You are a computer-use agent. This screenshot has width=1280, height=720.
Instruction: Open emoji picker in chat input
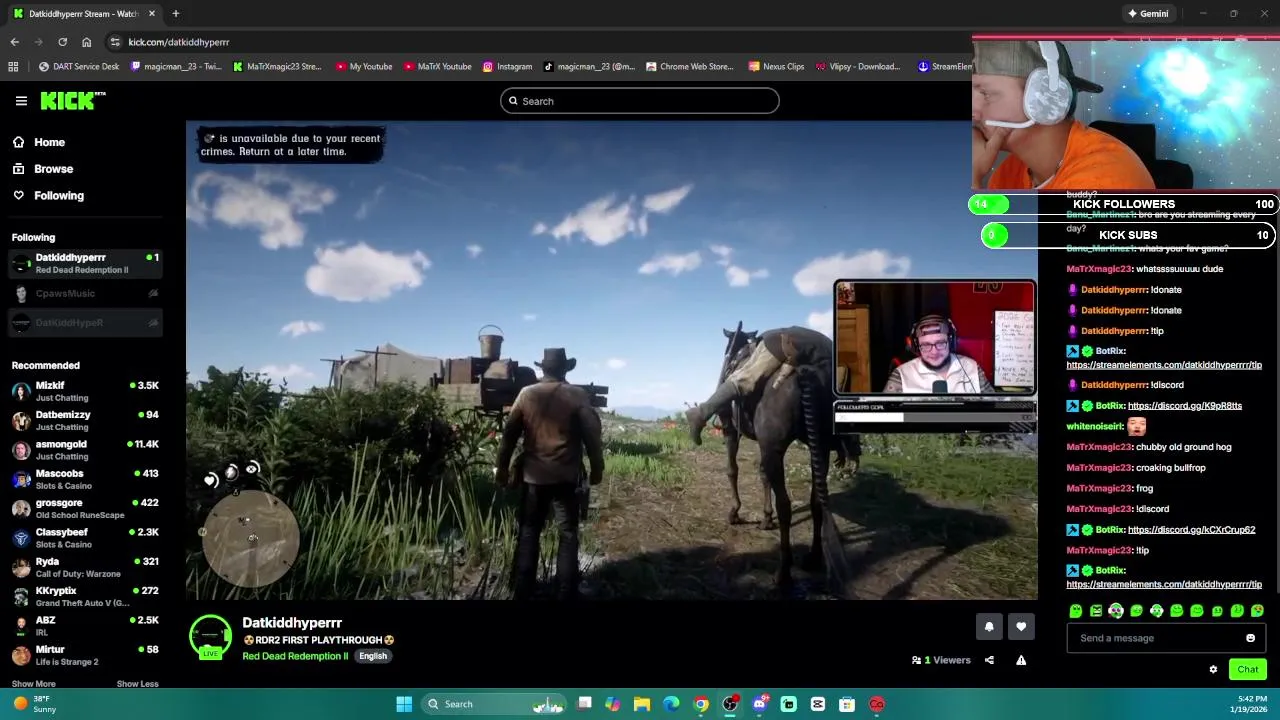[x=1250, y=638]
